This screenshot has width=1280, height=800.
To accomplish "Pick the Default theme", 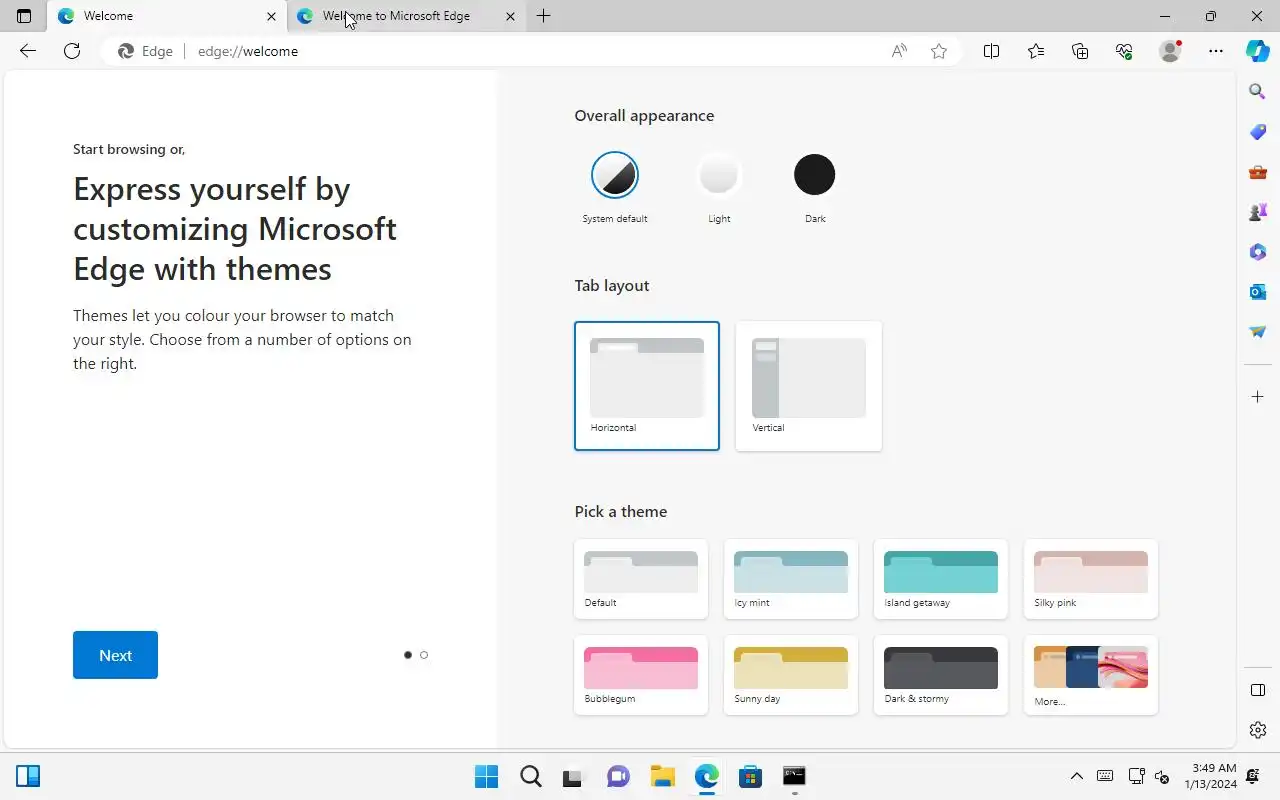I will [x=641, y=579].
